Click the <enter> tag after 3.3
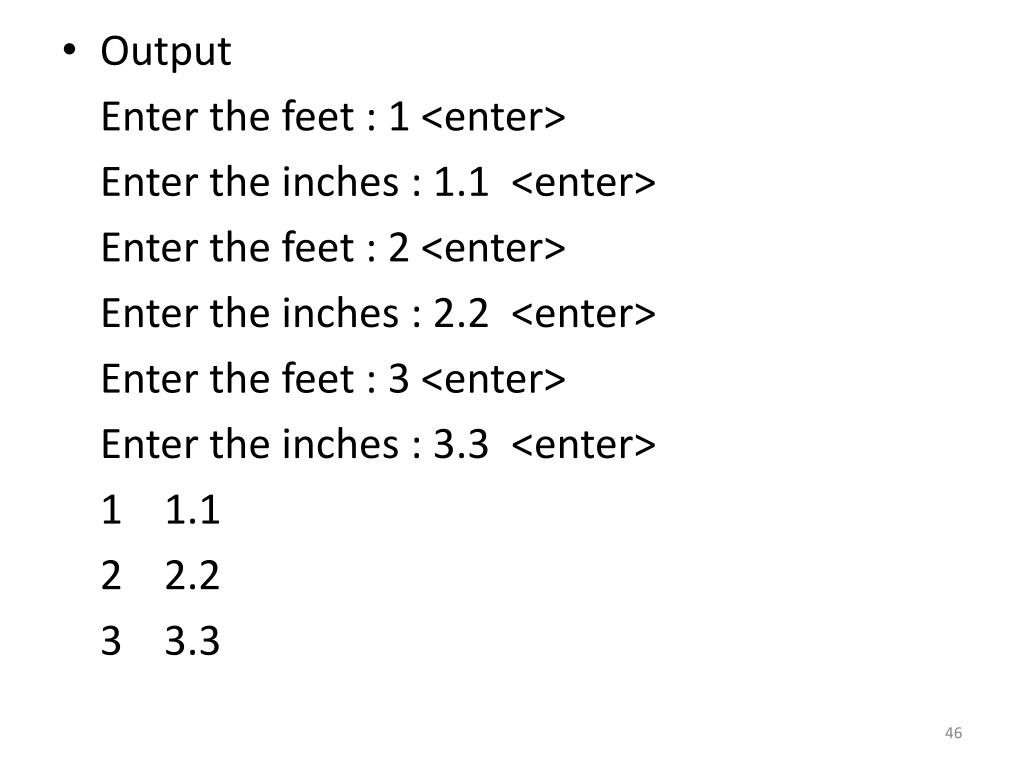The image size is (1024, 768). pos(584,445)
